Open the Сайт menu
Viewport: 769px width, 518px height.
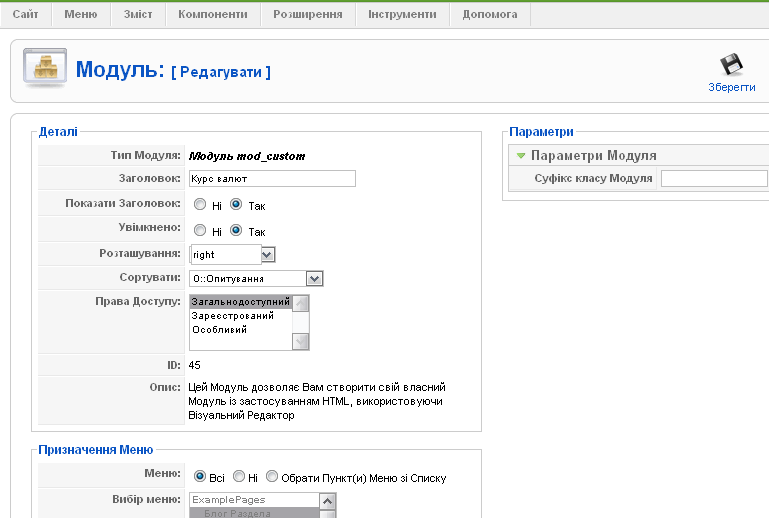coord(26,14)
